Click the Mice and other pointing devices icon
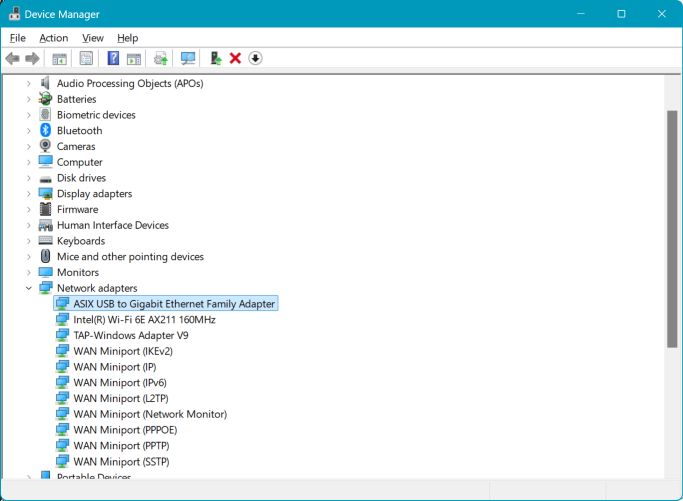 (x=45, y=256)
